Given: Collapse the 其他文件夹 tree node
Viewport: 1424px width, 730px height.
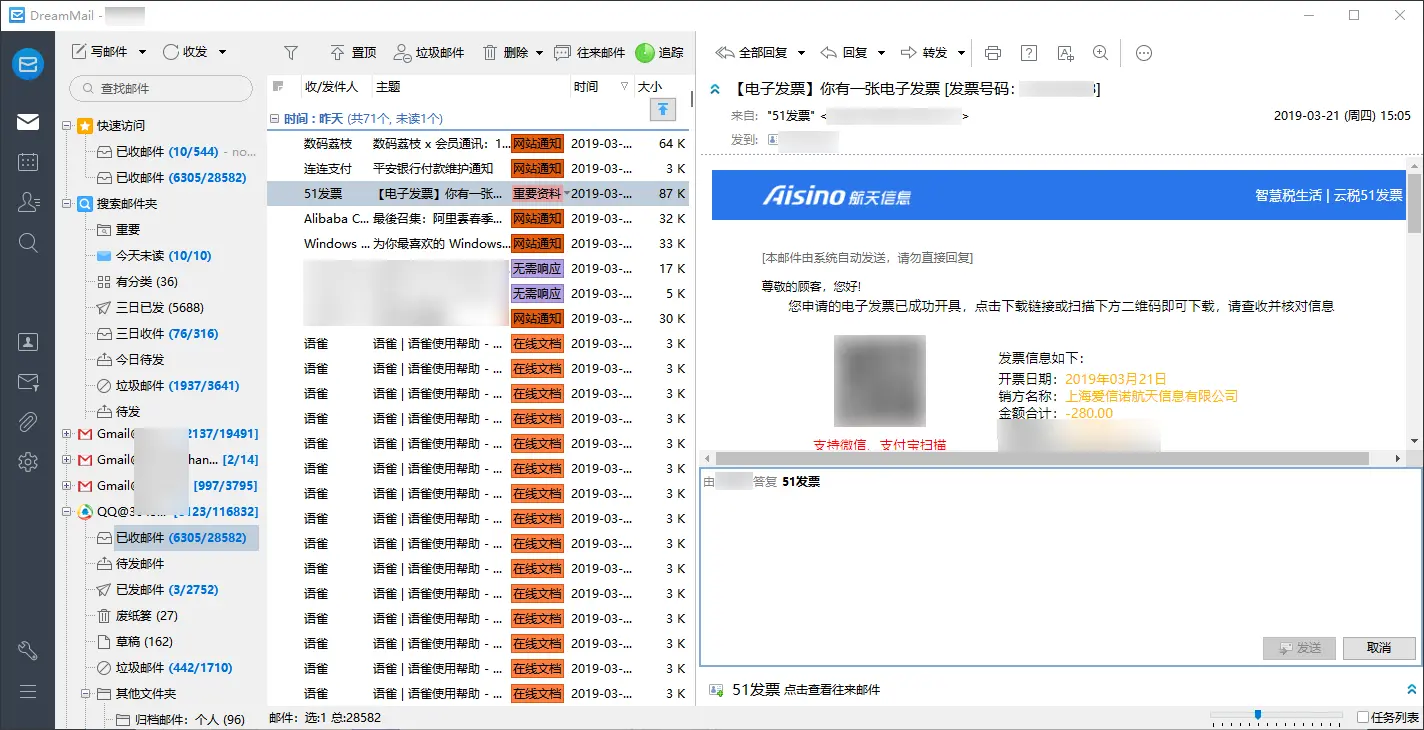Looking at the screenshot, I should tap(86, 694).
